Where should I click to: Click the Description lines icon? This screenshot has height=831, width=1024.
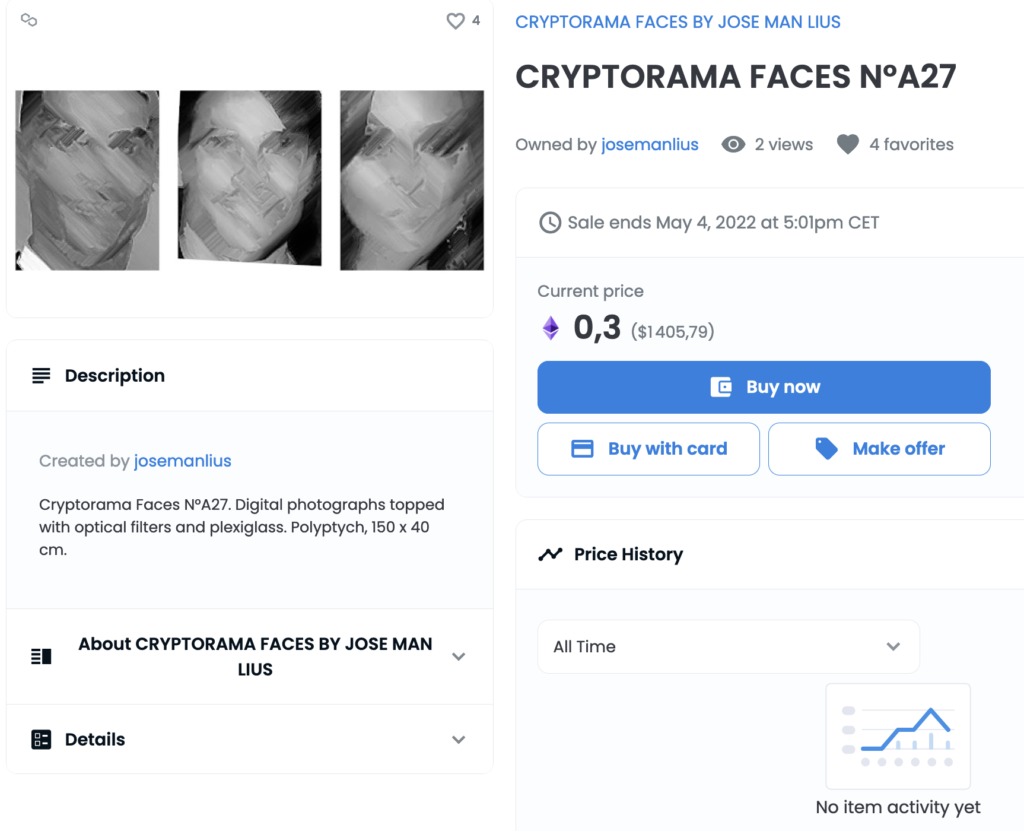click(x=41, y=376)
